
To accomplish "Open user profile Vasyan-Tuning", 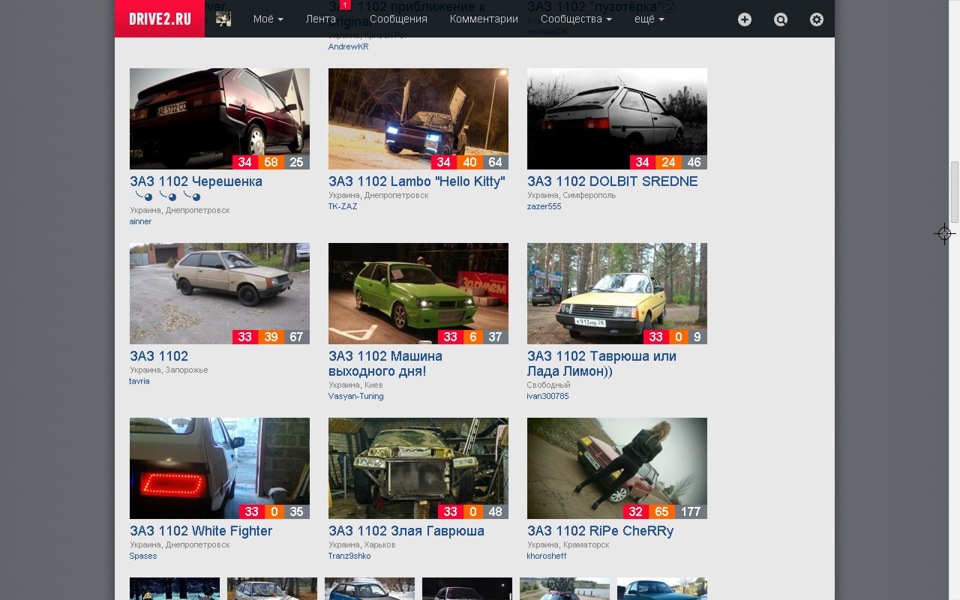I will pos(356,396).
